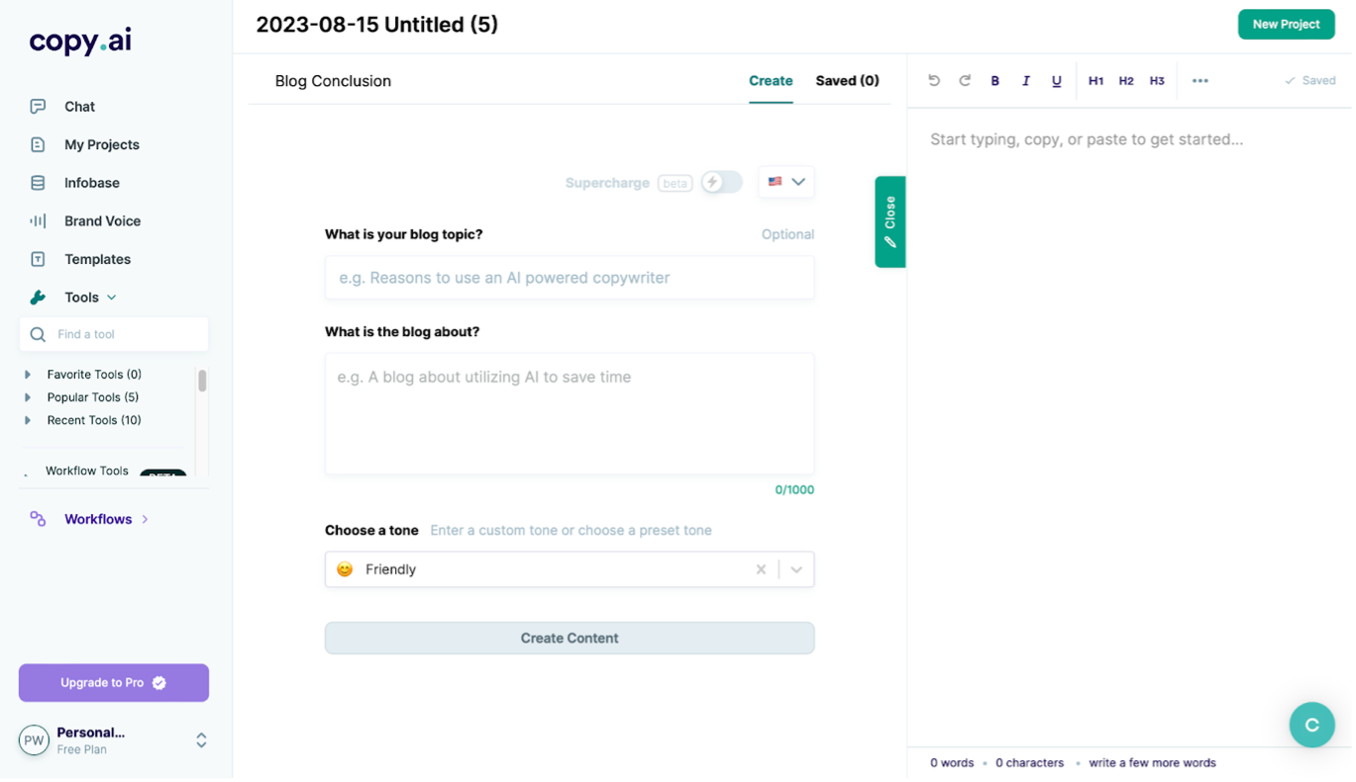1356x782 pixels.
Task: Click the project title 2023-08-15 Untitled (5)
Action: [377, 25]
